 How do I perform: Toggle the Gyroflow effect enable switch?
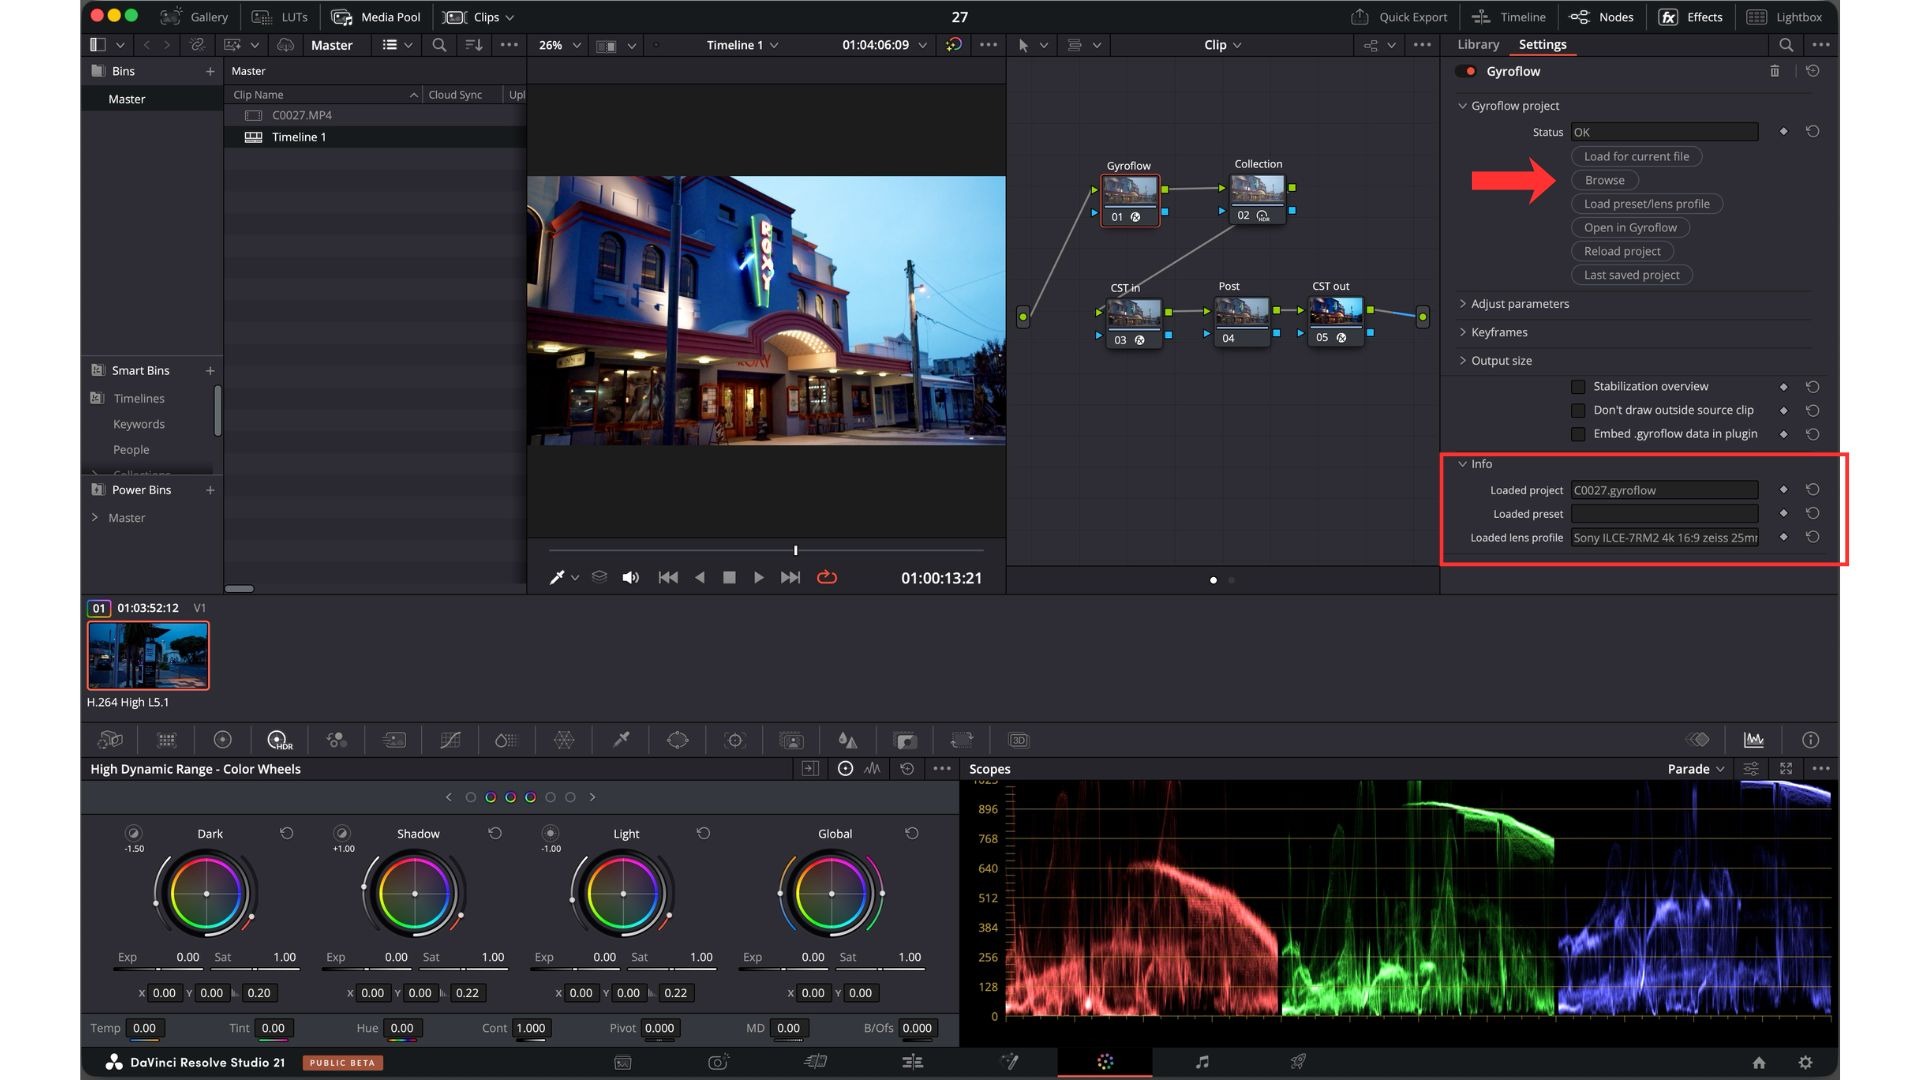point(1467,71)
